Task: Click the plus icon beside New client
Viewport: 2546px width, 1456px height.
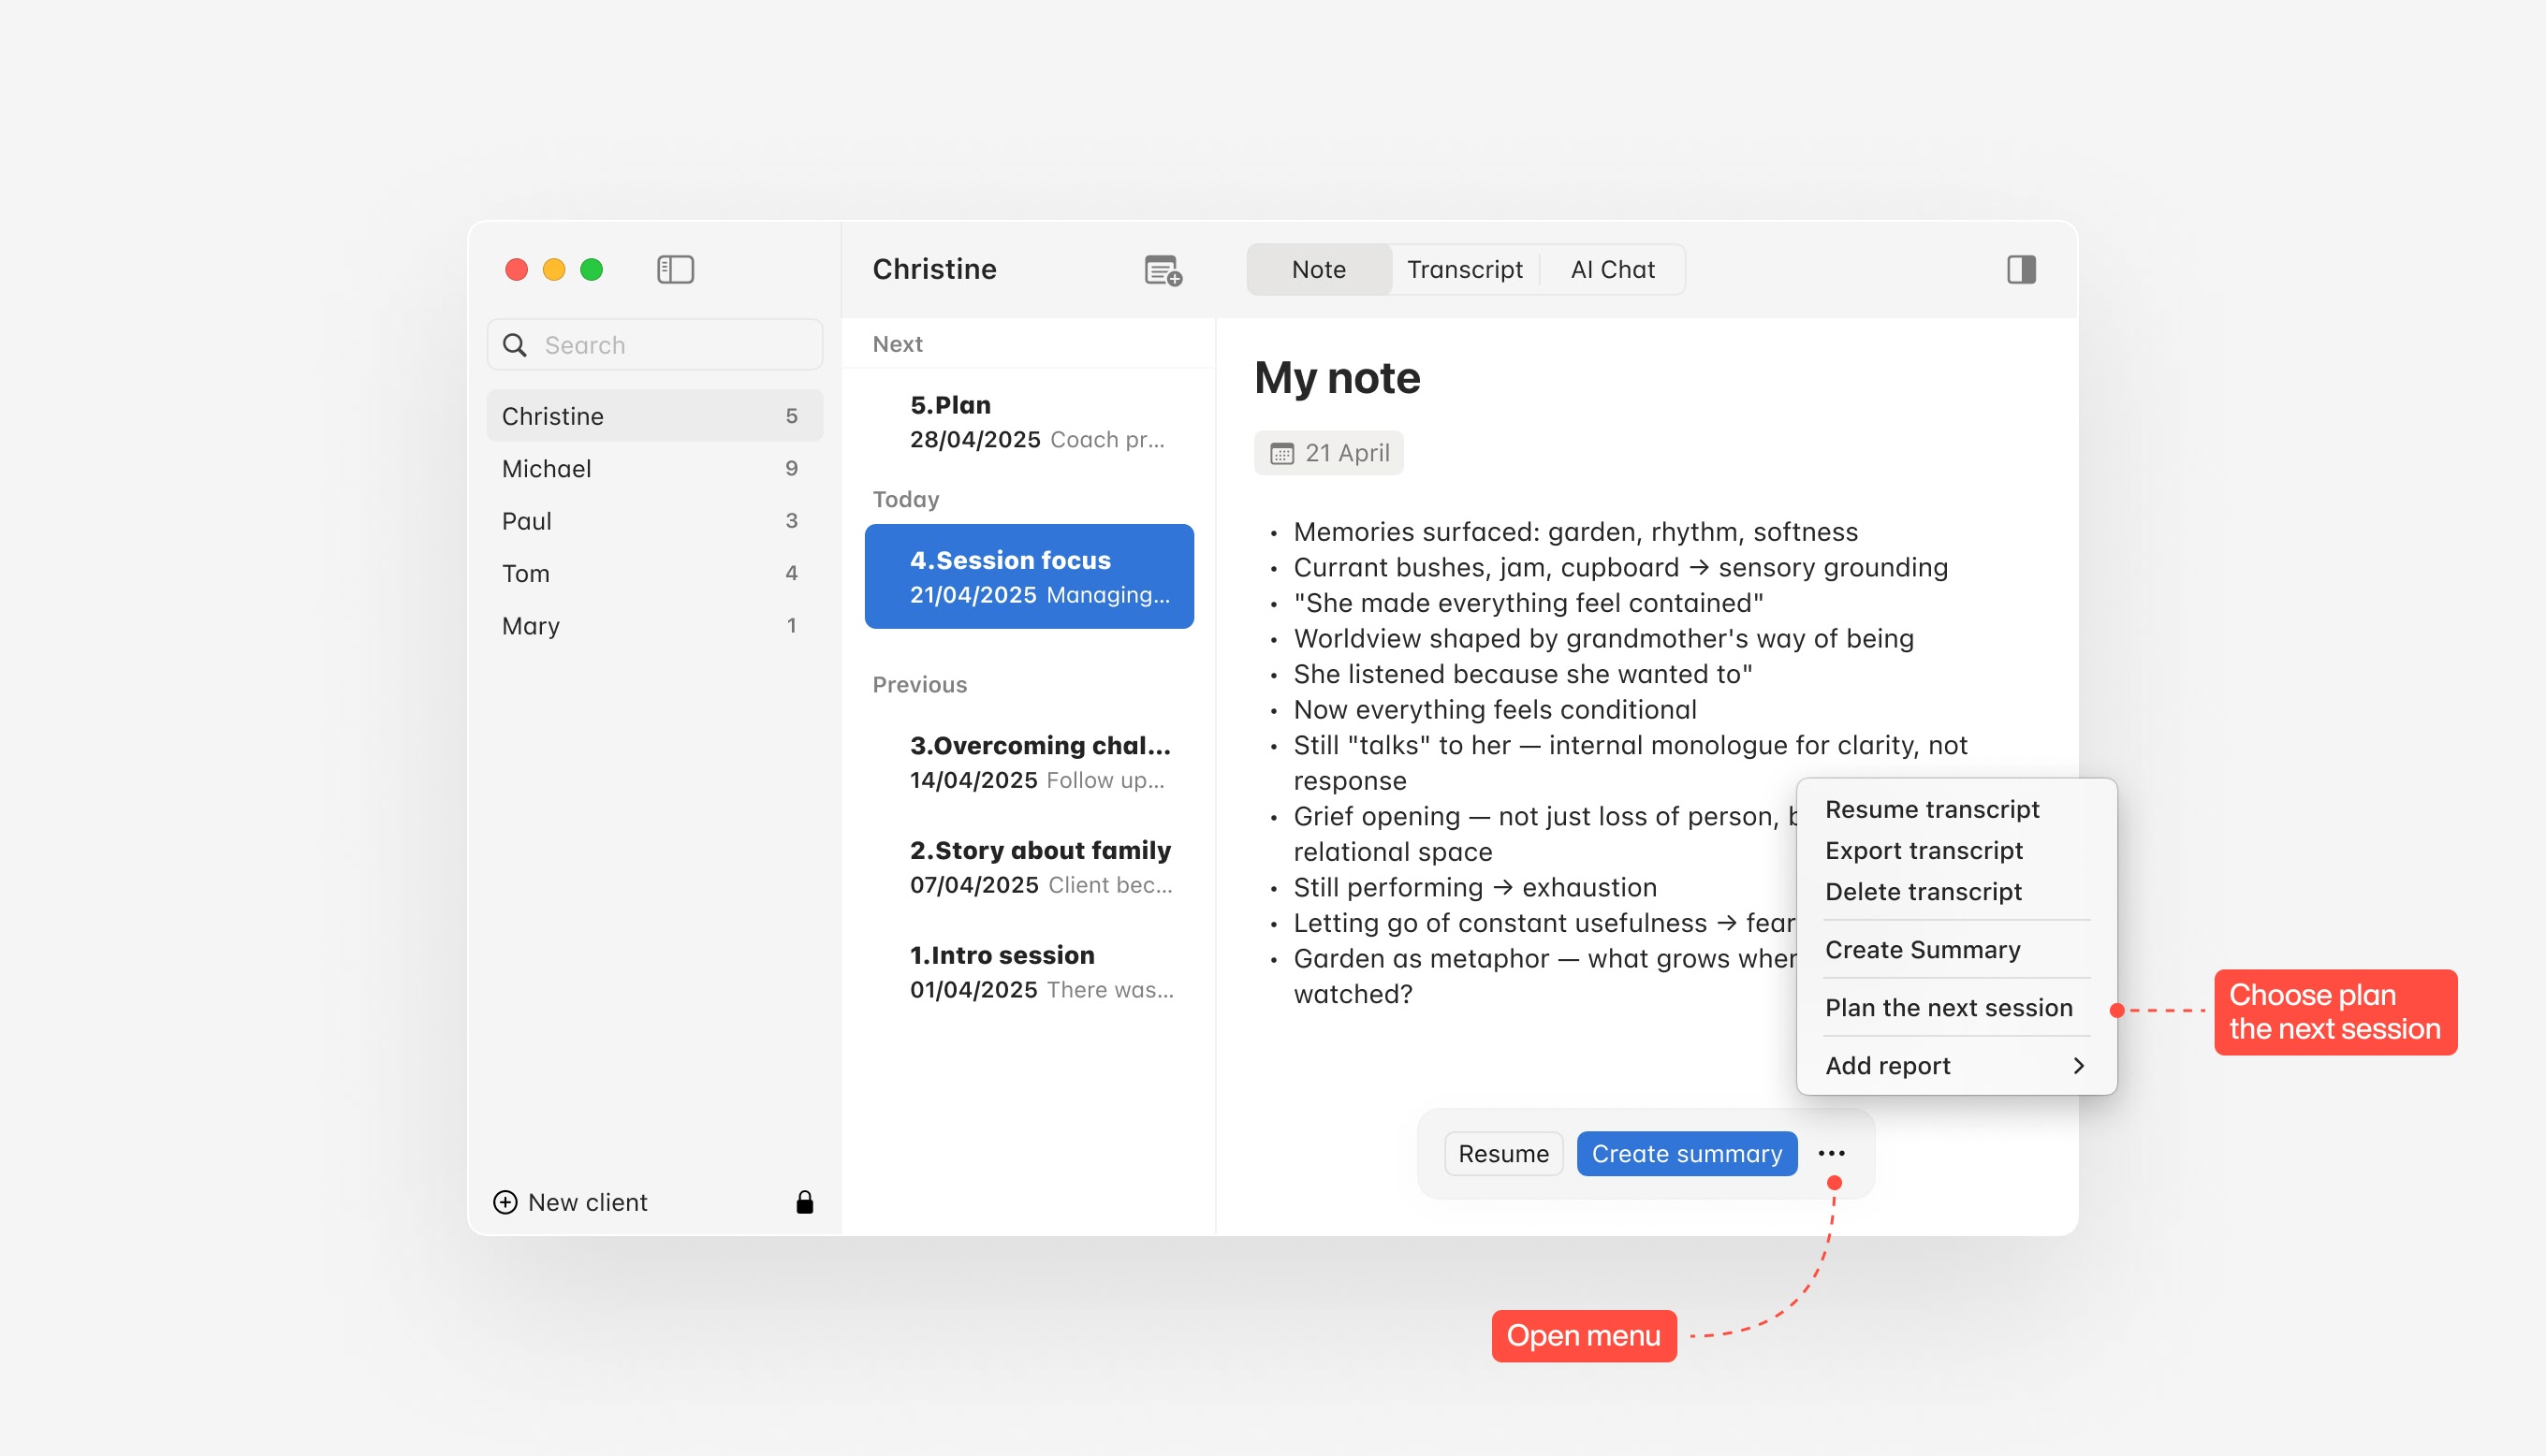Action: point(506,1202)
